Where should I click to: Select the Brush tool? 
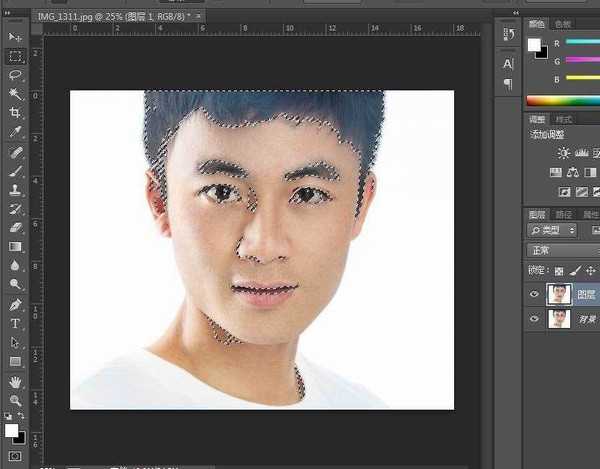pos(15,171)
